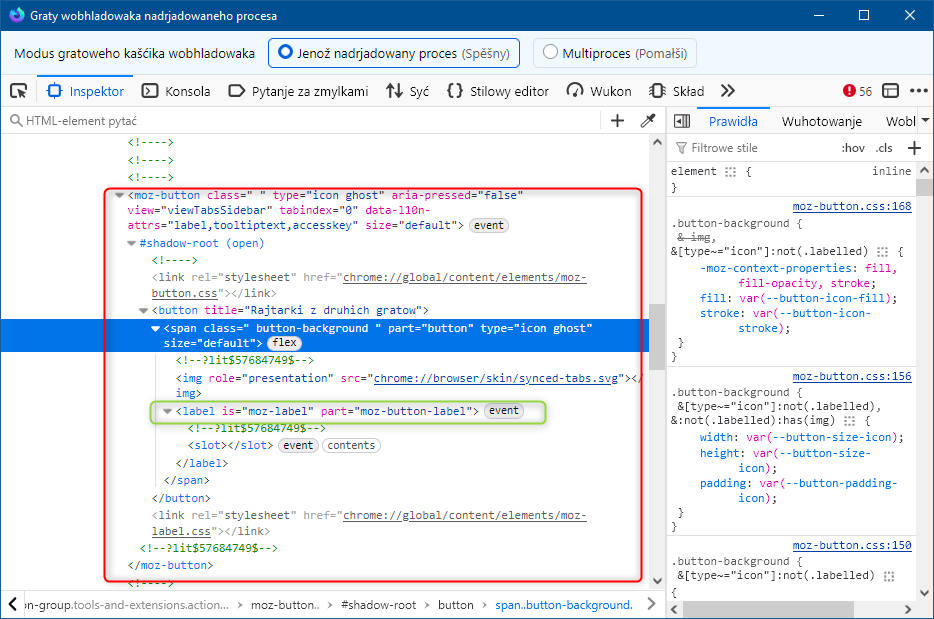Collapse the moz-button element node
The width and height of the screenshot is (934, 619).
(120, 196)
